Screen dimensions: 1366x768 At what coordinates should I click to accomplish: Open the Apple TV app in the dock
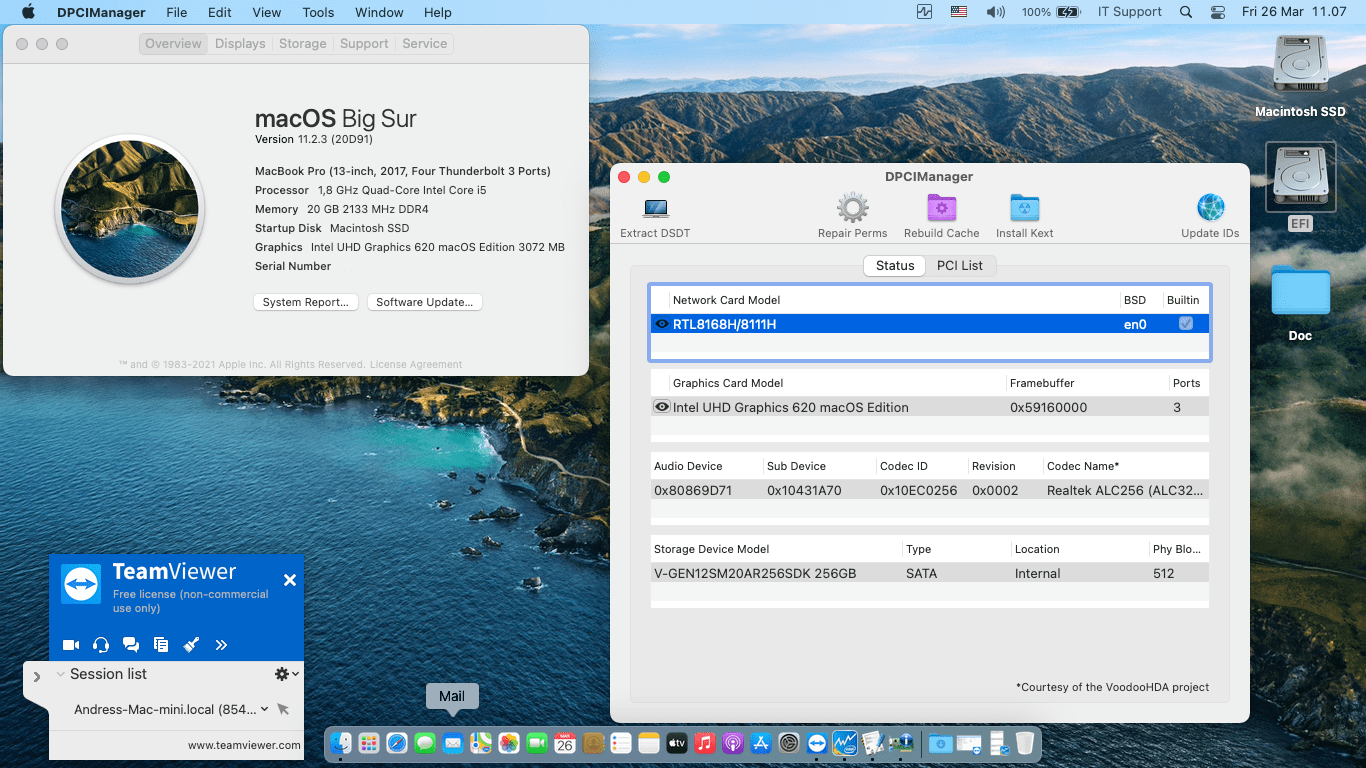pyautogui.click(x=677, y=743)
